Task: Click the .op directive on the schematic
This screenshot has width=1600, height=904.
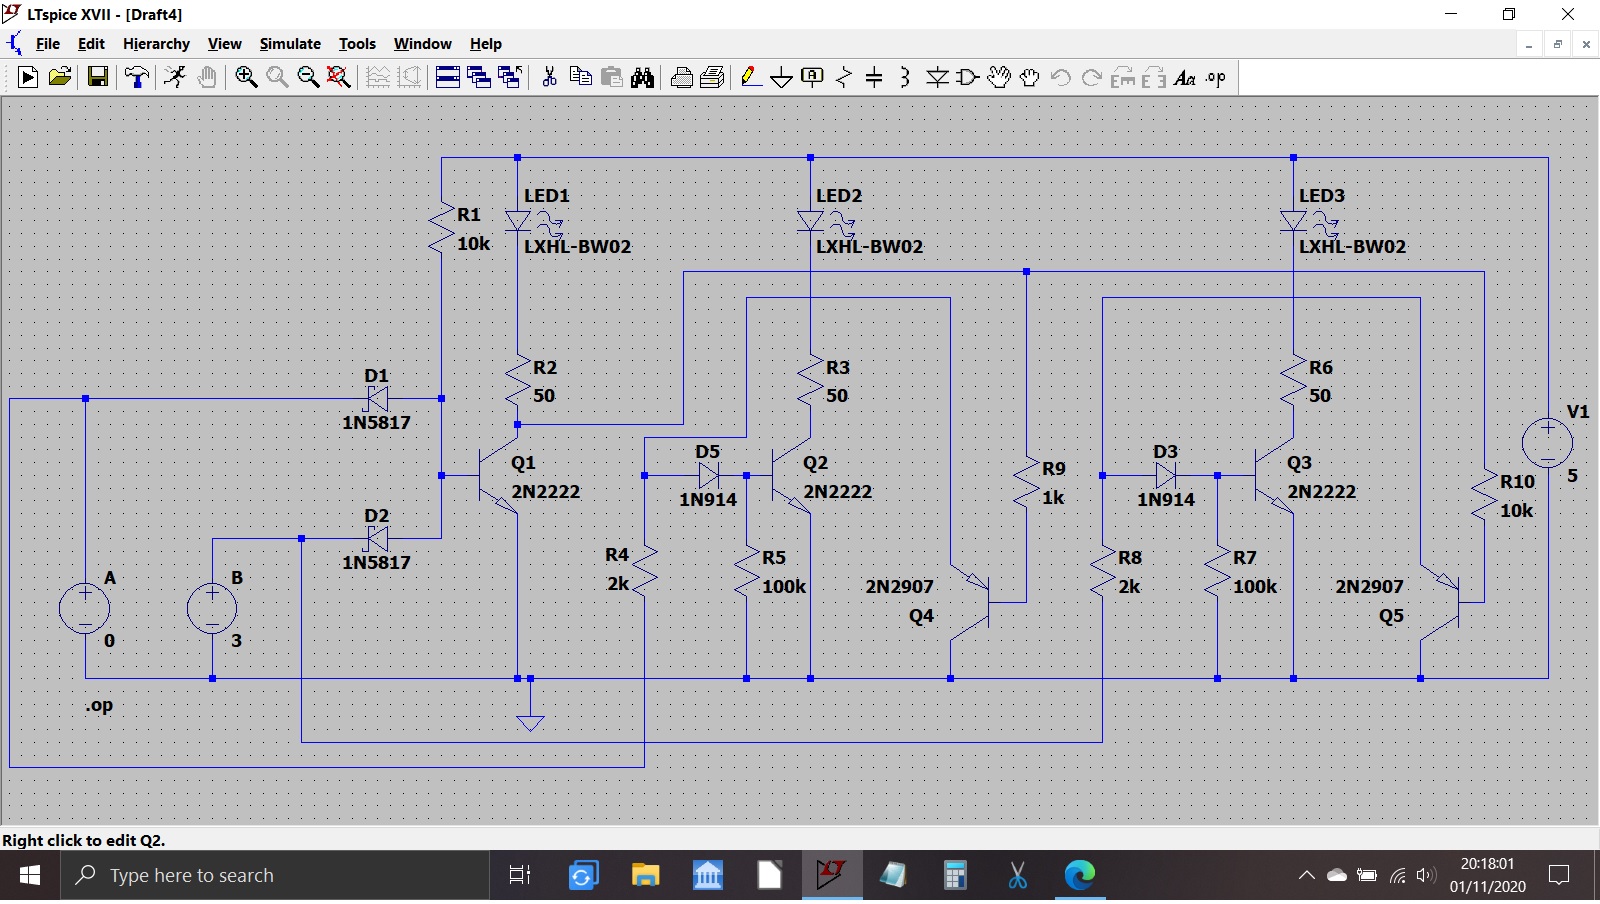Action: point(99,705)
